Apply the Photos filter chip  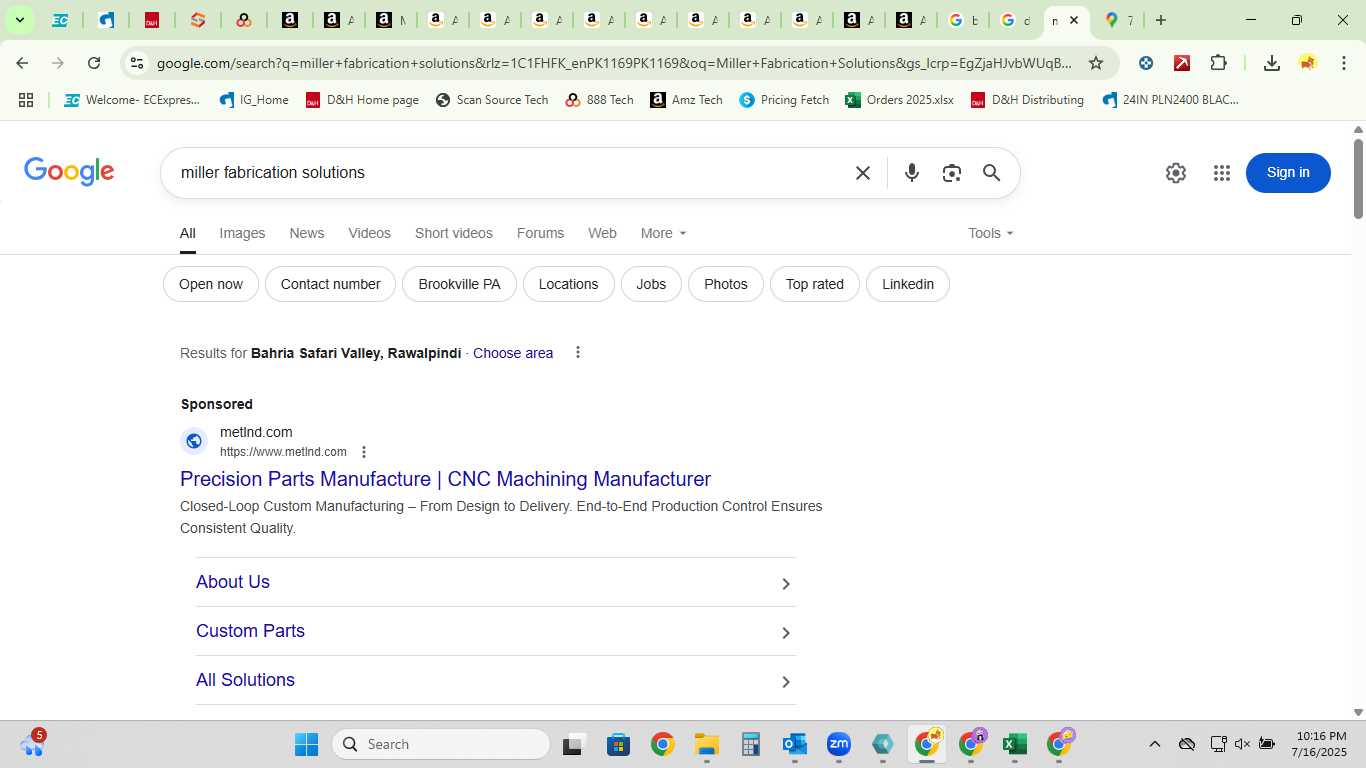(726, 284)
